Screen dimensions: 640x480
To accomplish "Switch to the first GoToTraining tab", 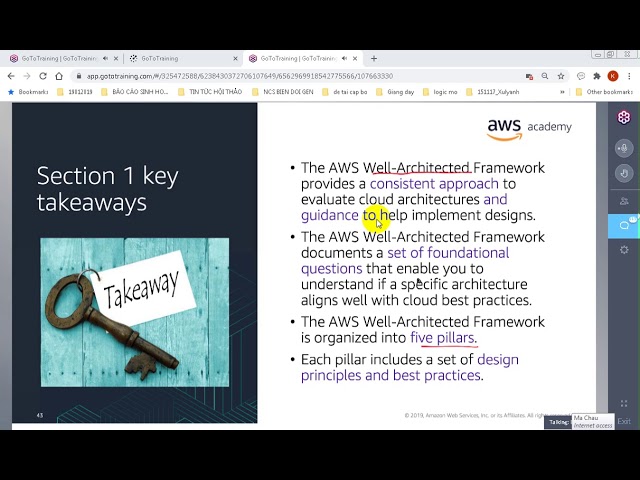I will click(59, 58).
